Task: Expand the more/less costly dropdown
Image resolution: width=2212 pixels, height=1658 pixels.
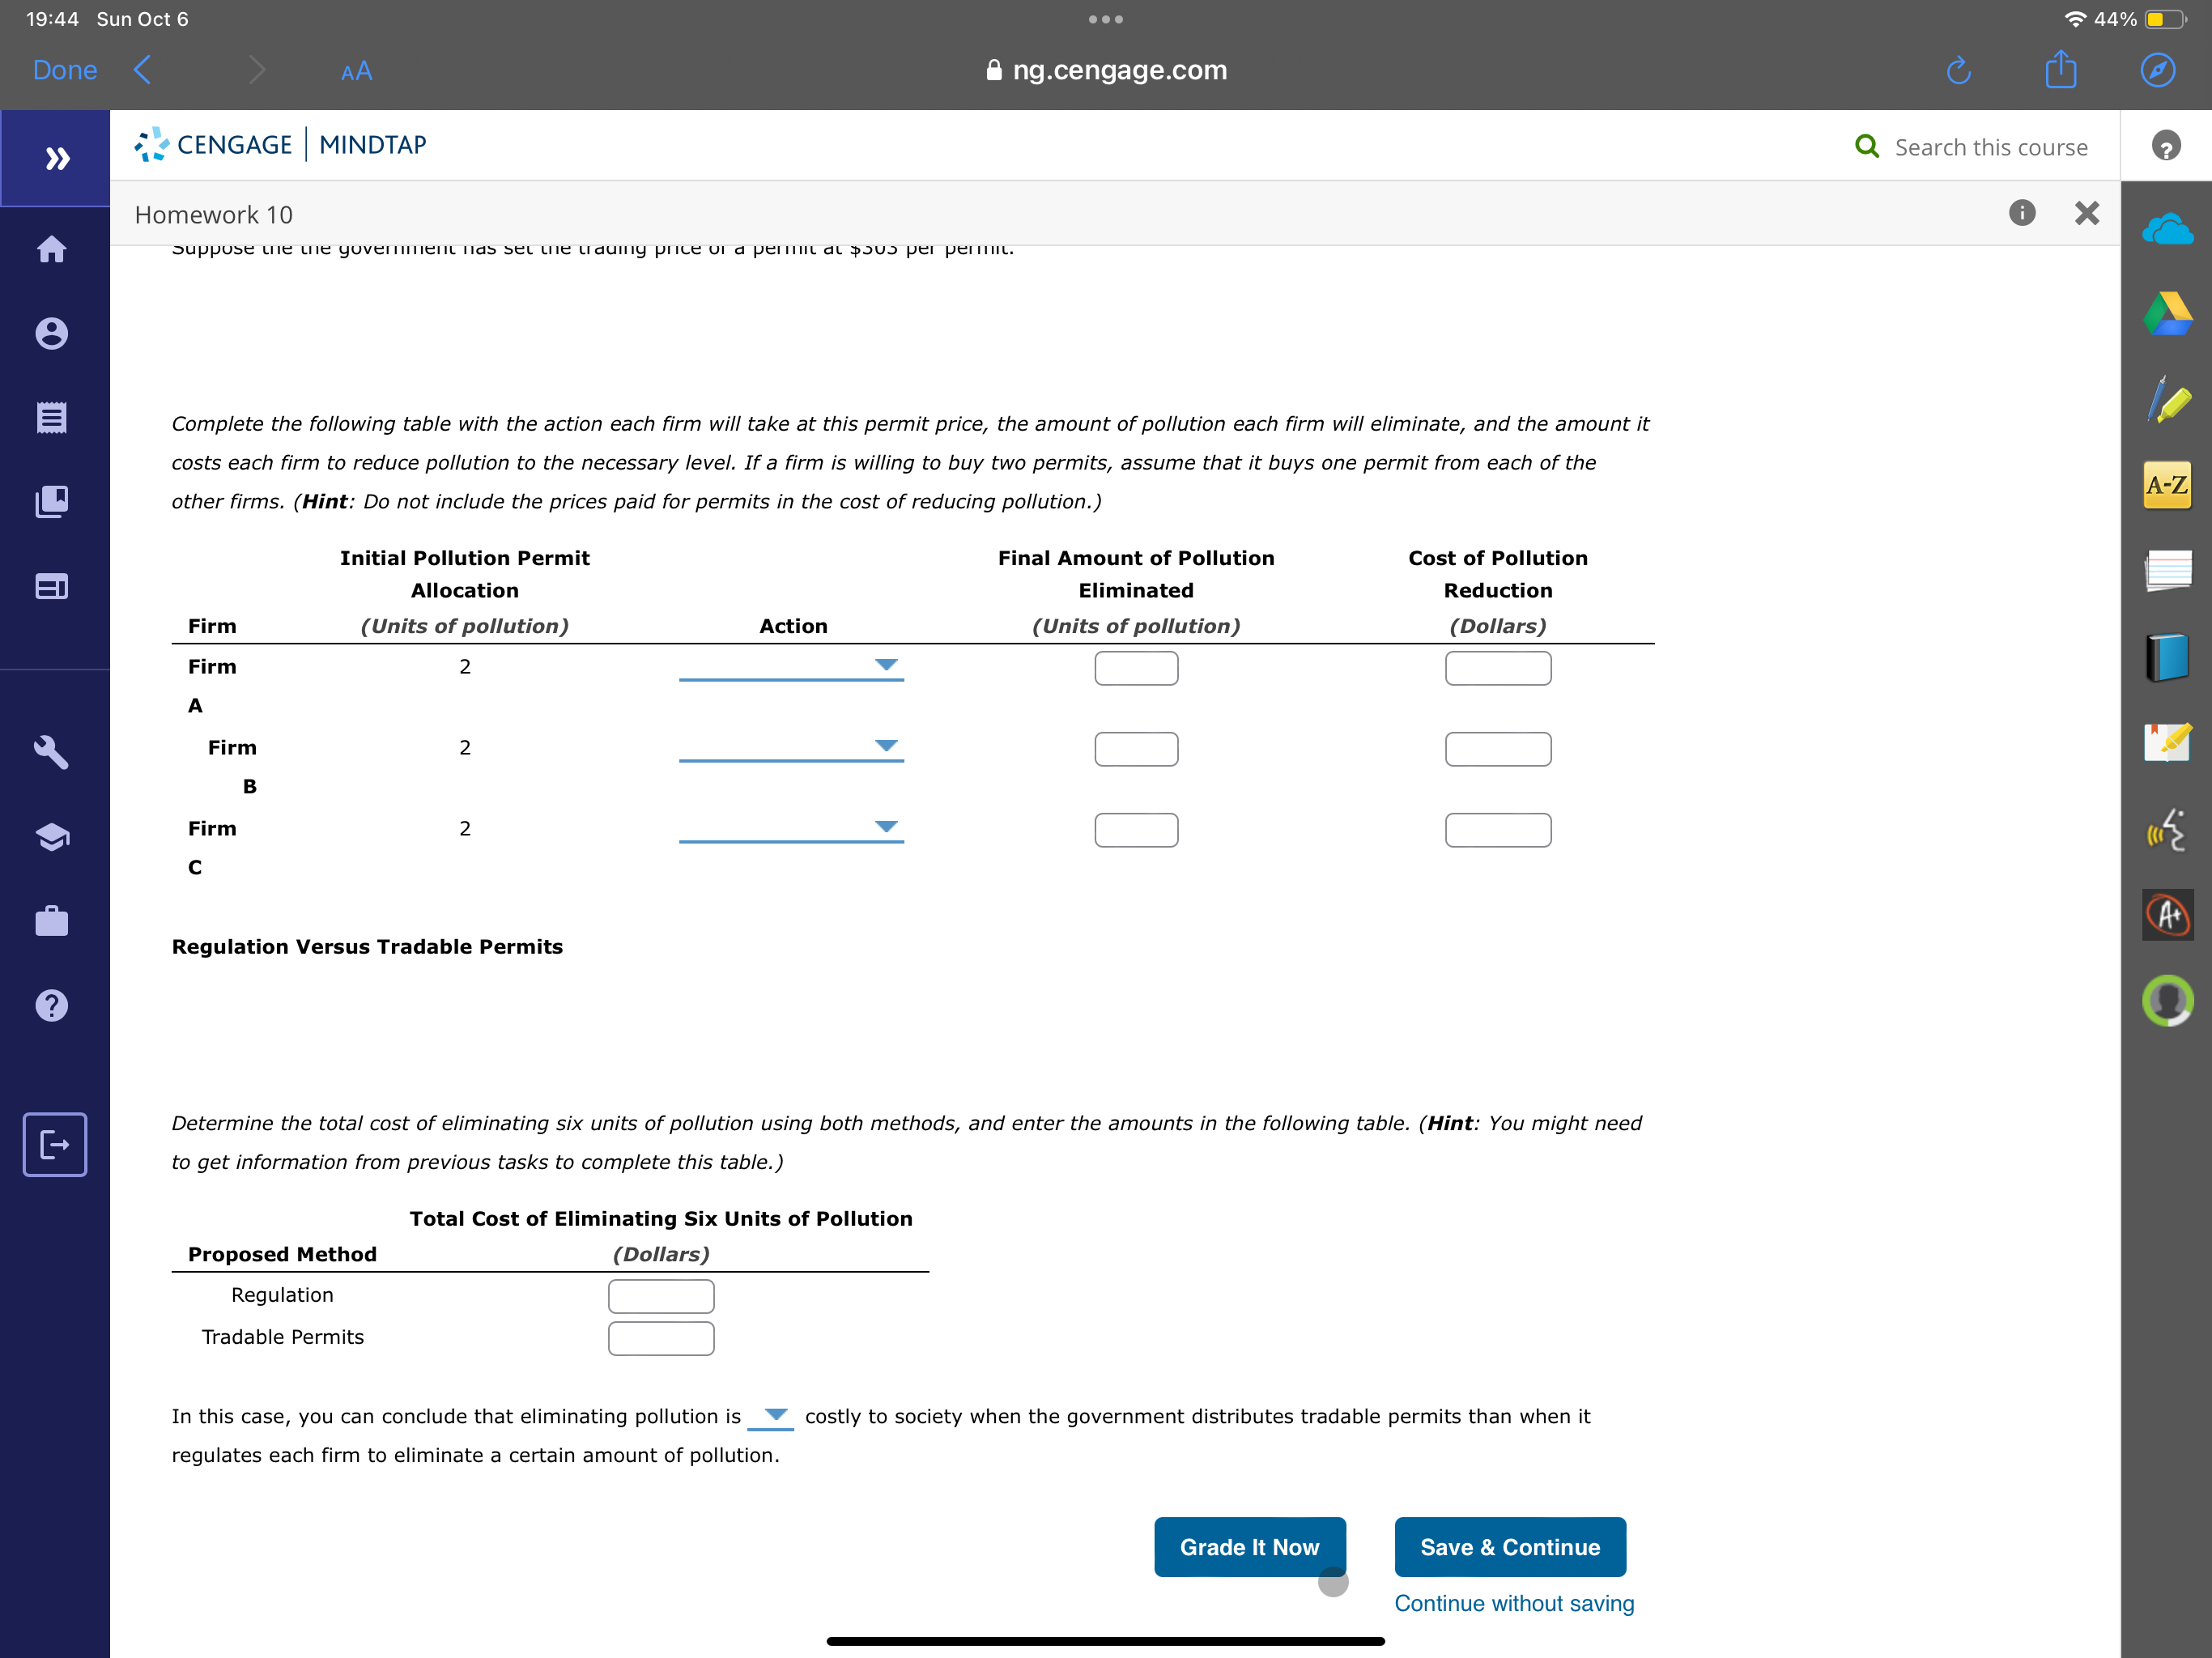Action: click(x=771, y=1416)
